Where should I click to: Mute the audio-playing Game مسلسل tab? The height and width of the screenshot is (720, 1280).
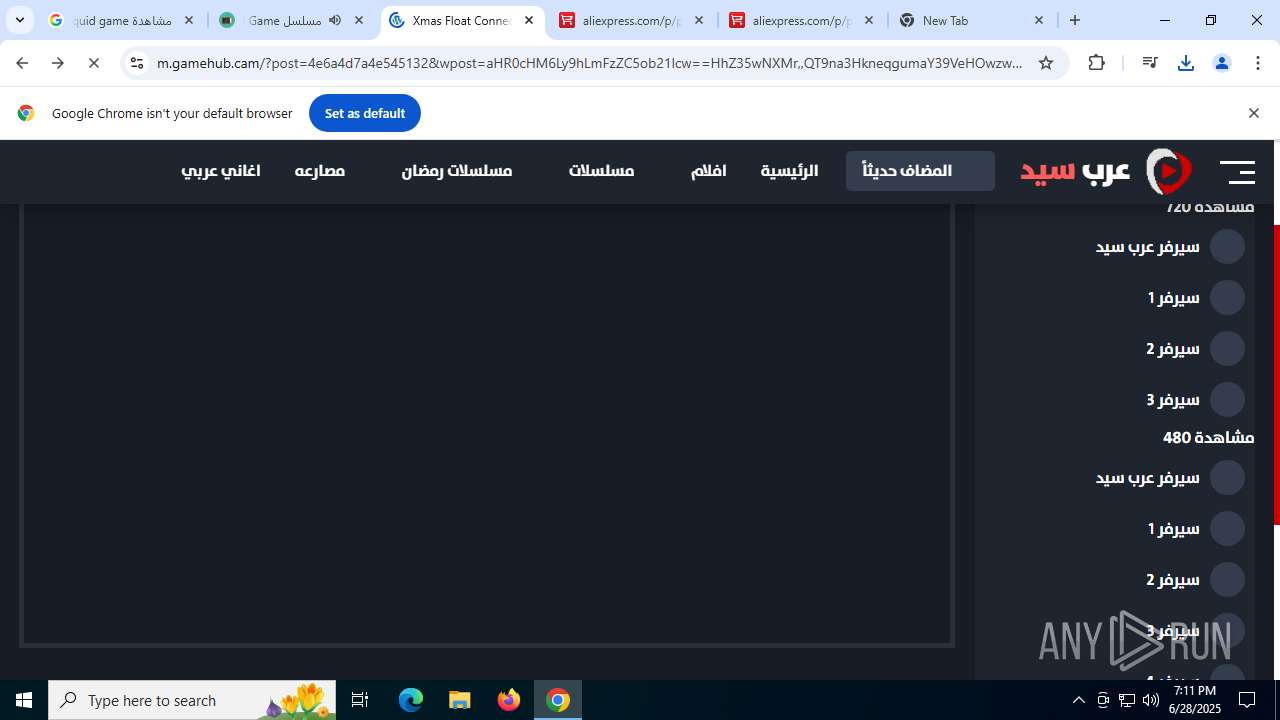tap(335, 20)
